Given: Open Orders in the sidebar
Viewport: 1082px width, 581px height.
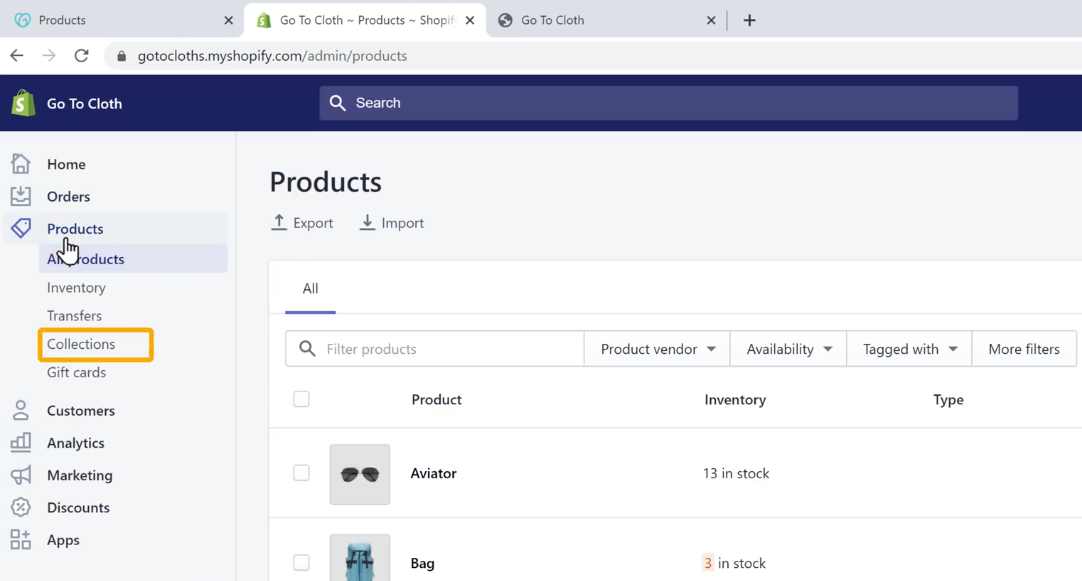Looking at the screenshot, I should [x=68, y=196].
